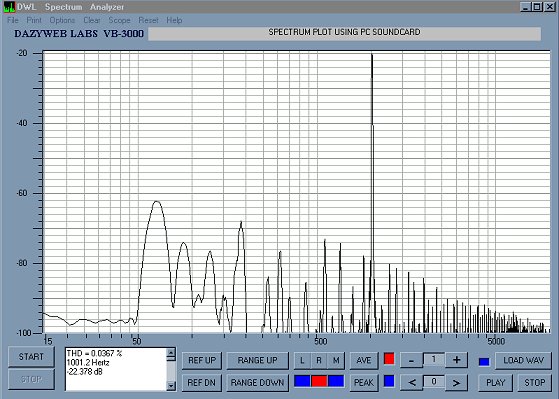Select the R channel button
This screenshot has width=559, height=399.
[x=319, y=360]
